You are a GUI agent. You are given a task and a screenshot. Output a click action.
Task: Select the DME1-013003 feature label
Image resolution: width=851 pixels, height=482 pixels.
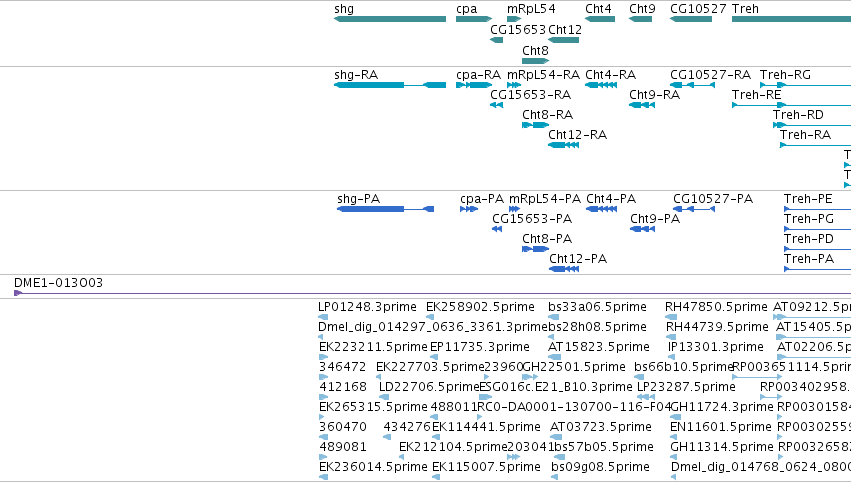click(58, 282)
